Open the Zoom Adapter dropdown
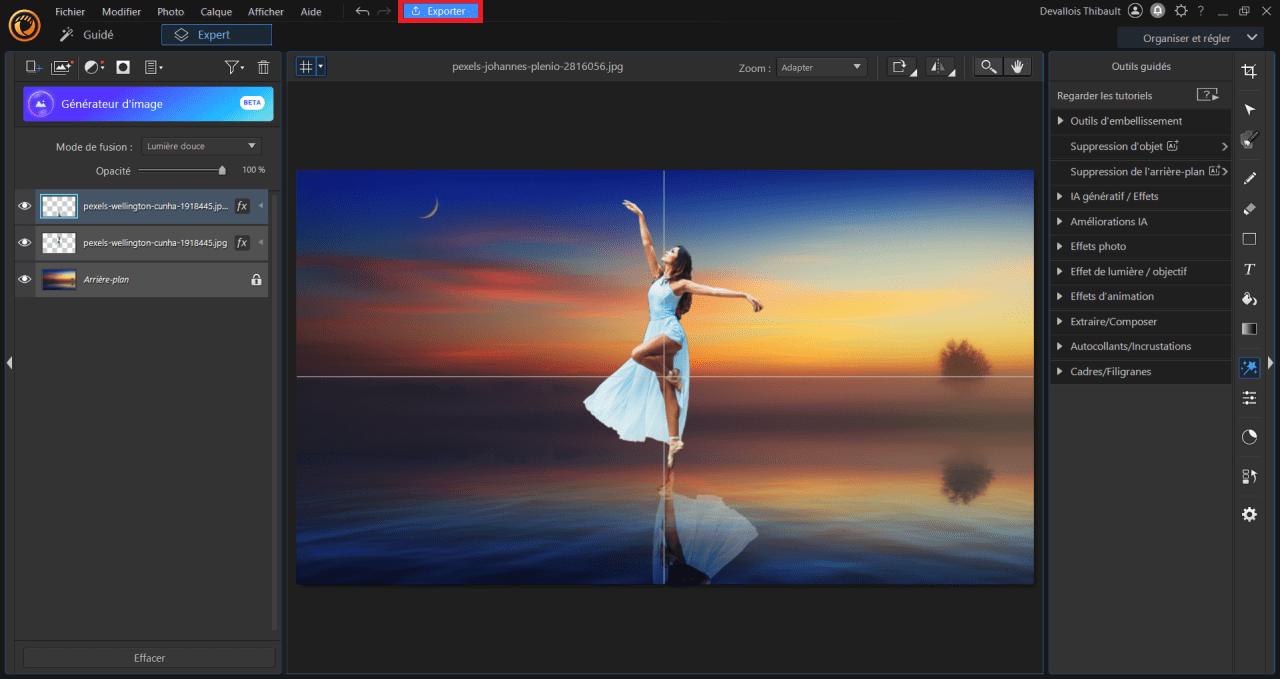 [x=820, y=67]
